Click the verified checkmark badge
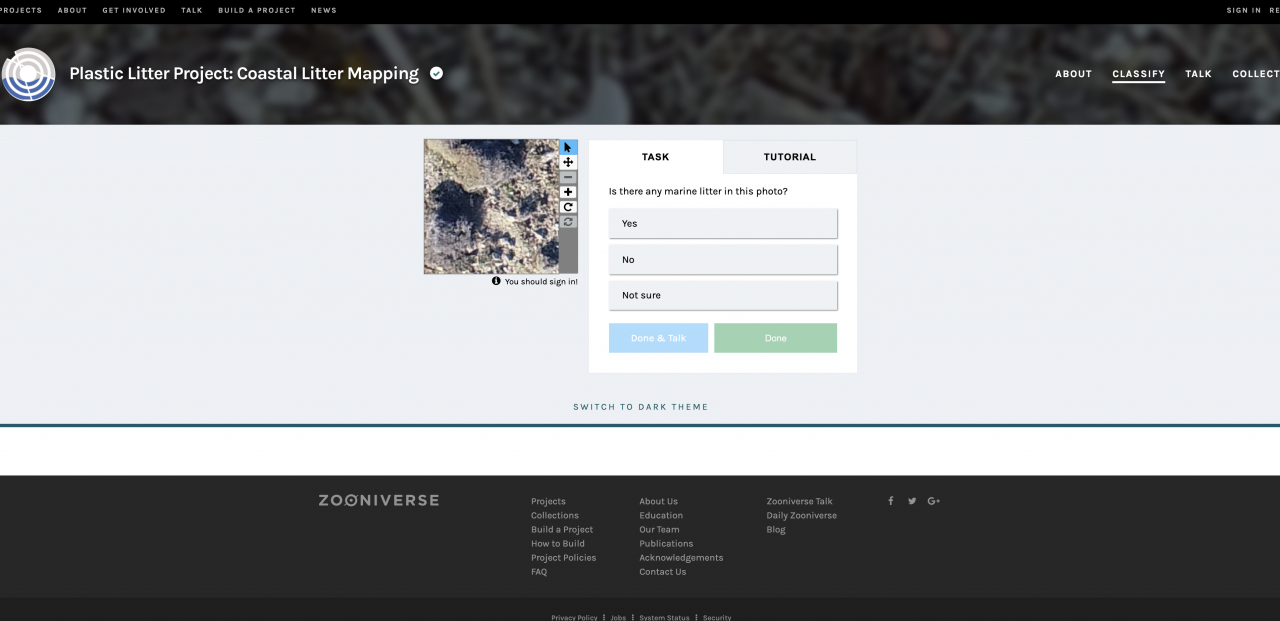The width and height of the screenshot is (1280, 621). click(x=436, y=73)
